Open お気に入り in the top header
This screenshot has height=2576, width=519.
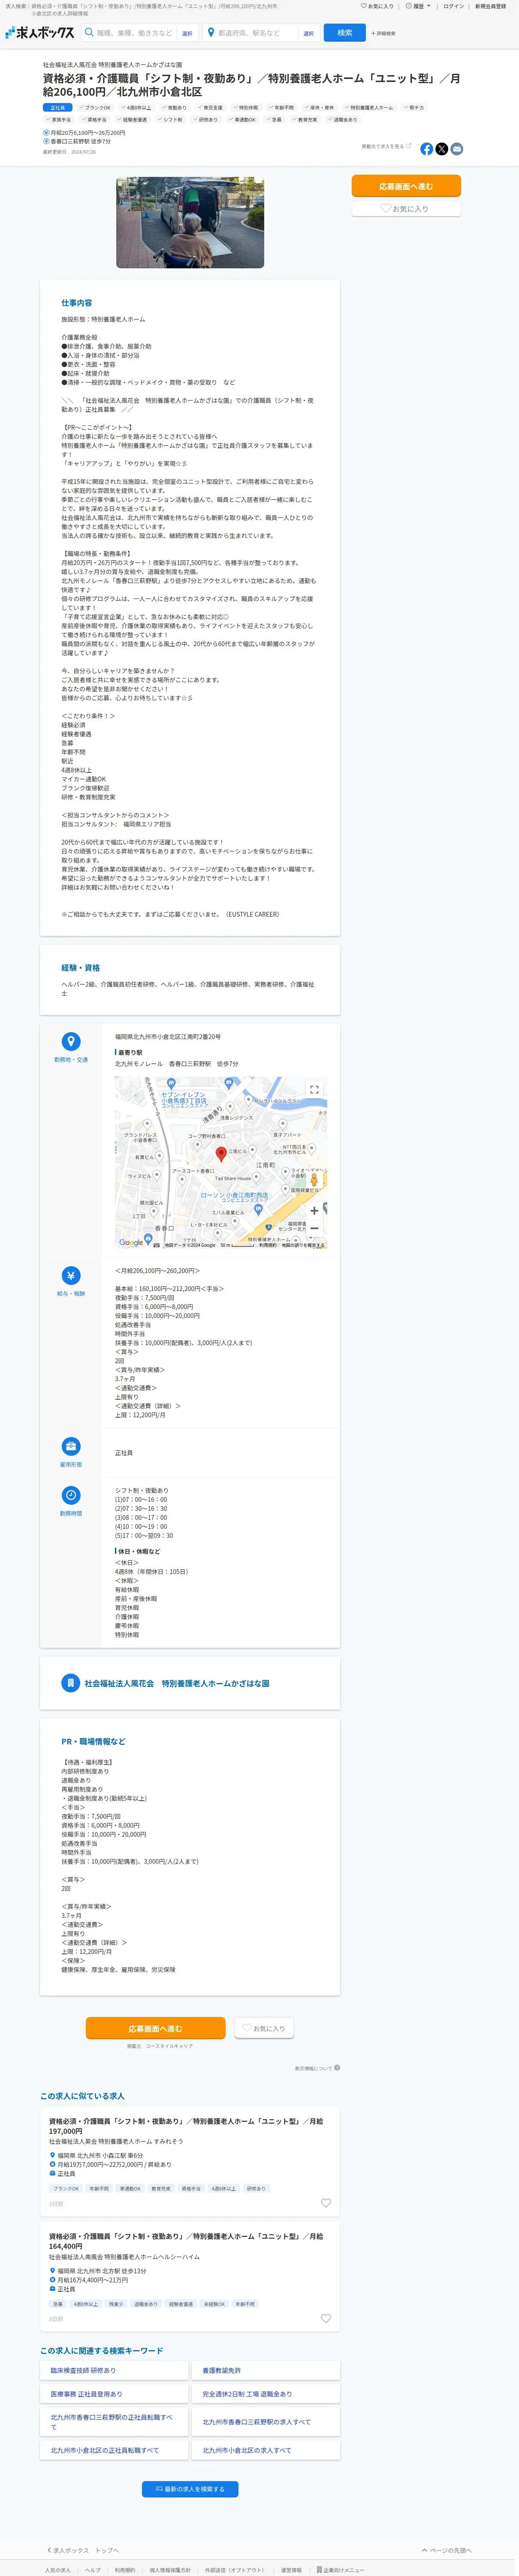377,6
